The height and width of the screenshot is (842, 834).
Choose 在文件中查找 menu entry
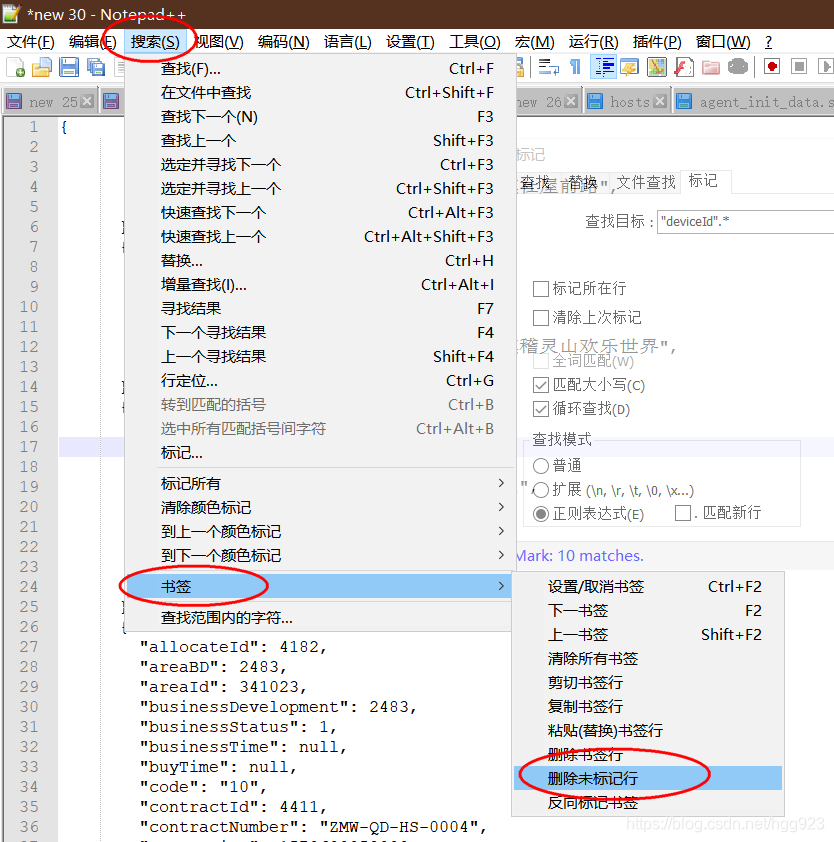click(x=320, y=92)
